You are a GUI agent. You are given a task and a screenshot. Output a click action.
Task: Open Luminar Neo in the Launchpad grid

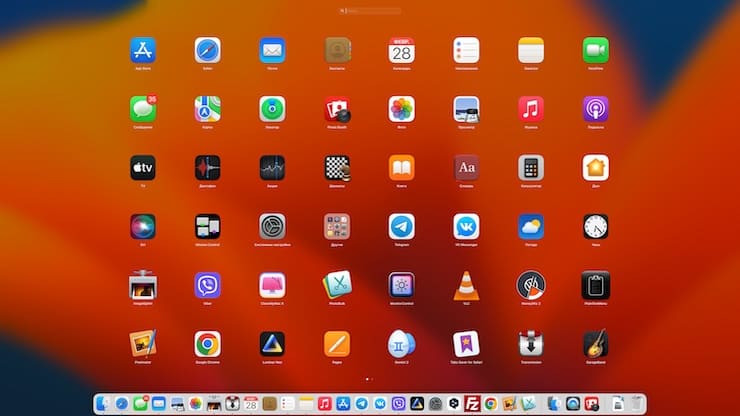click(x=272, y=344)
